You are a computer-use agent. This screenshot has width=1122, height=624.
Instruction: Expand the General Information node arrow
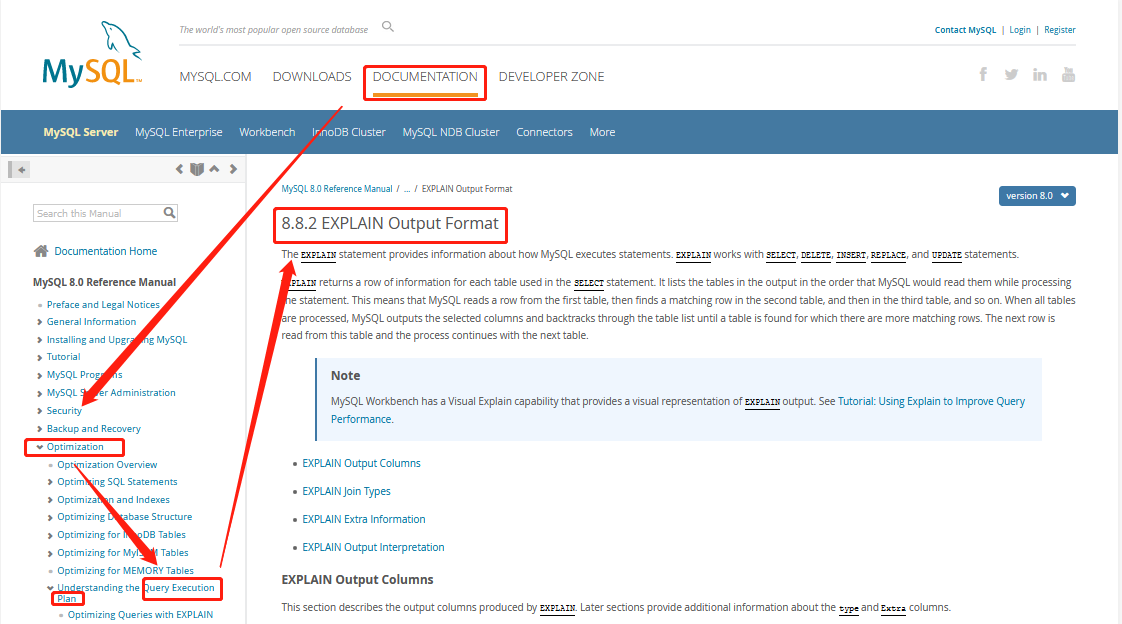(39, 322)
